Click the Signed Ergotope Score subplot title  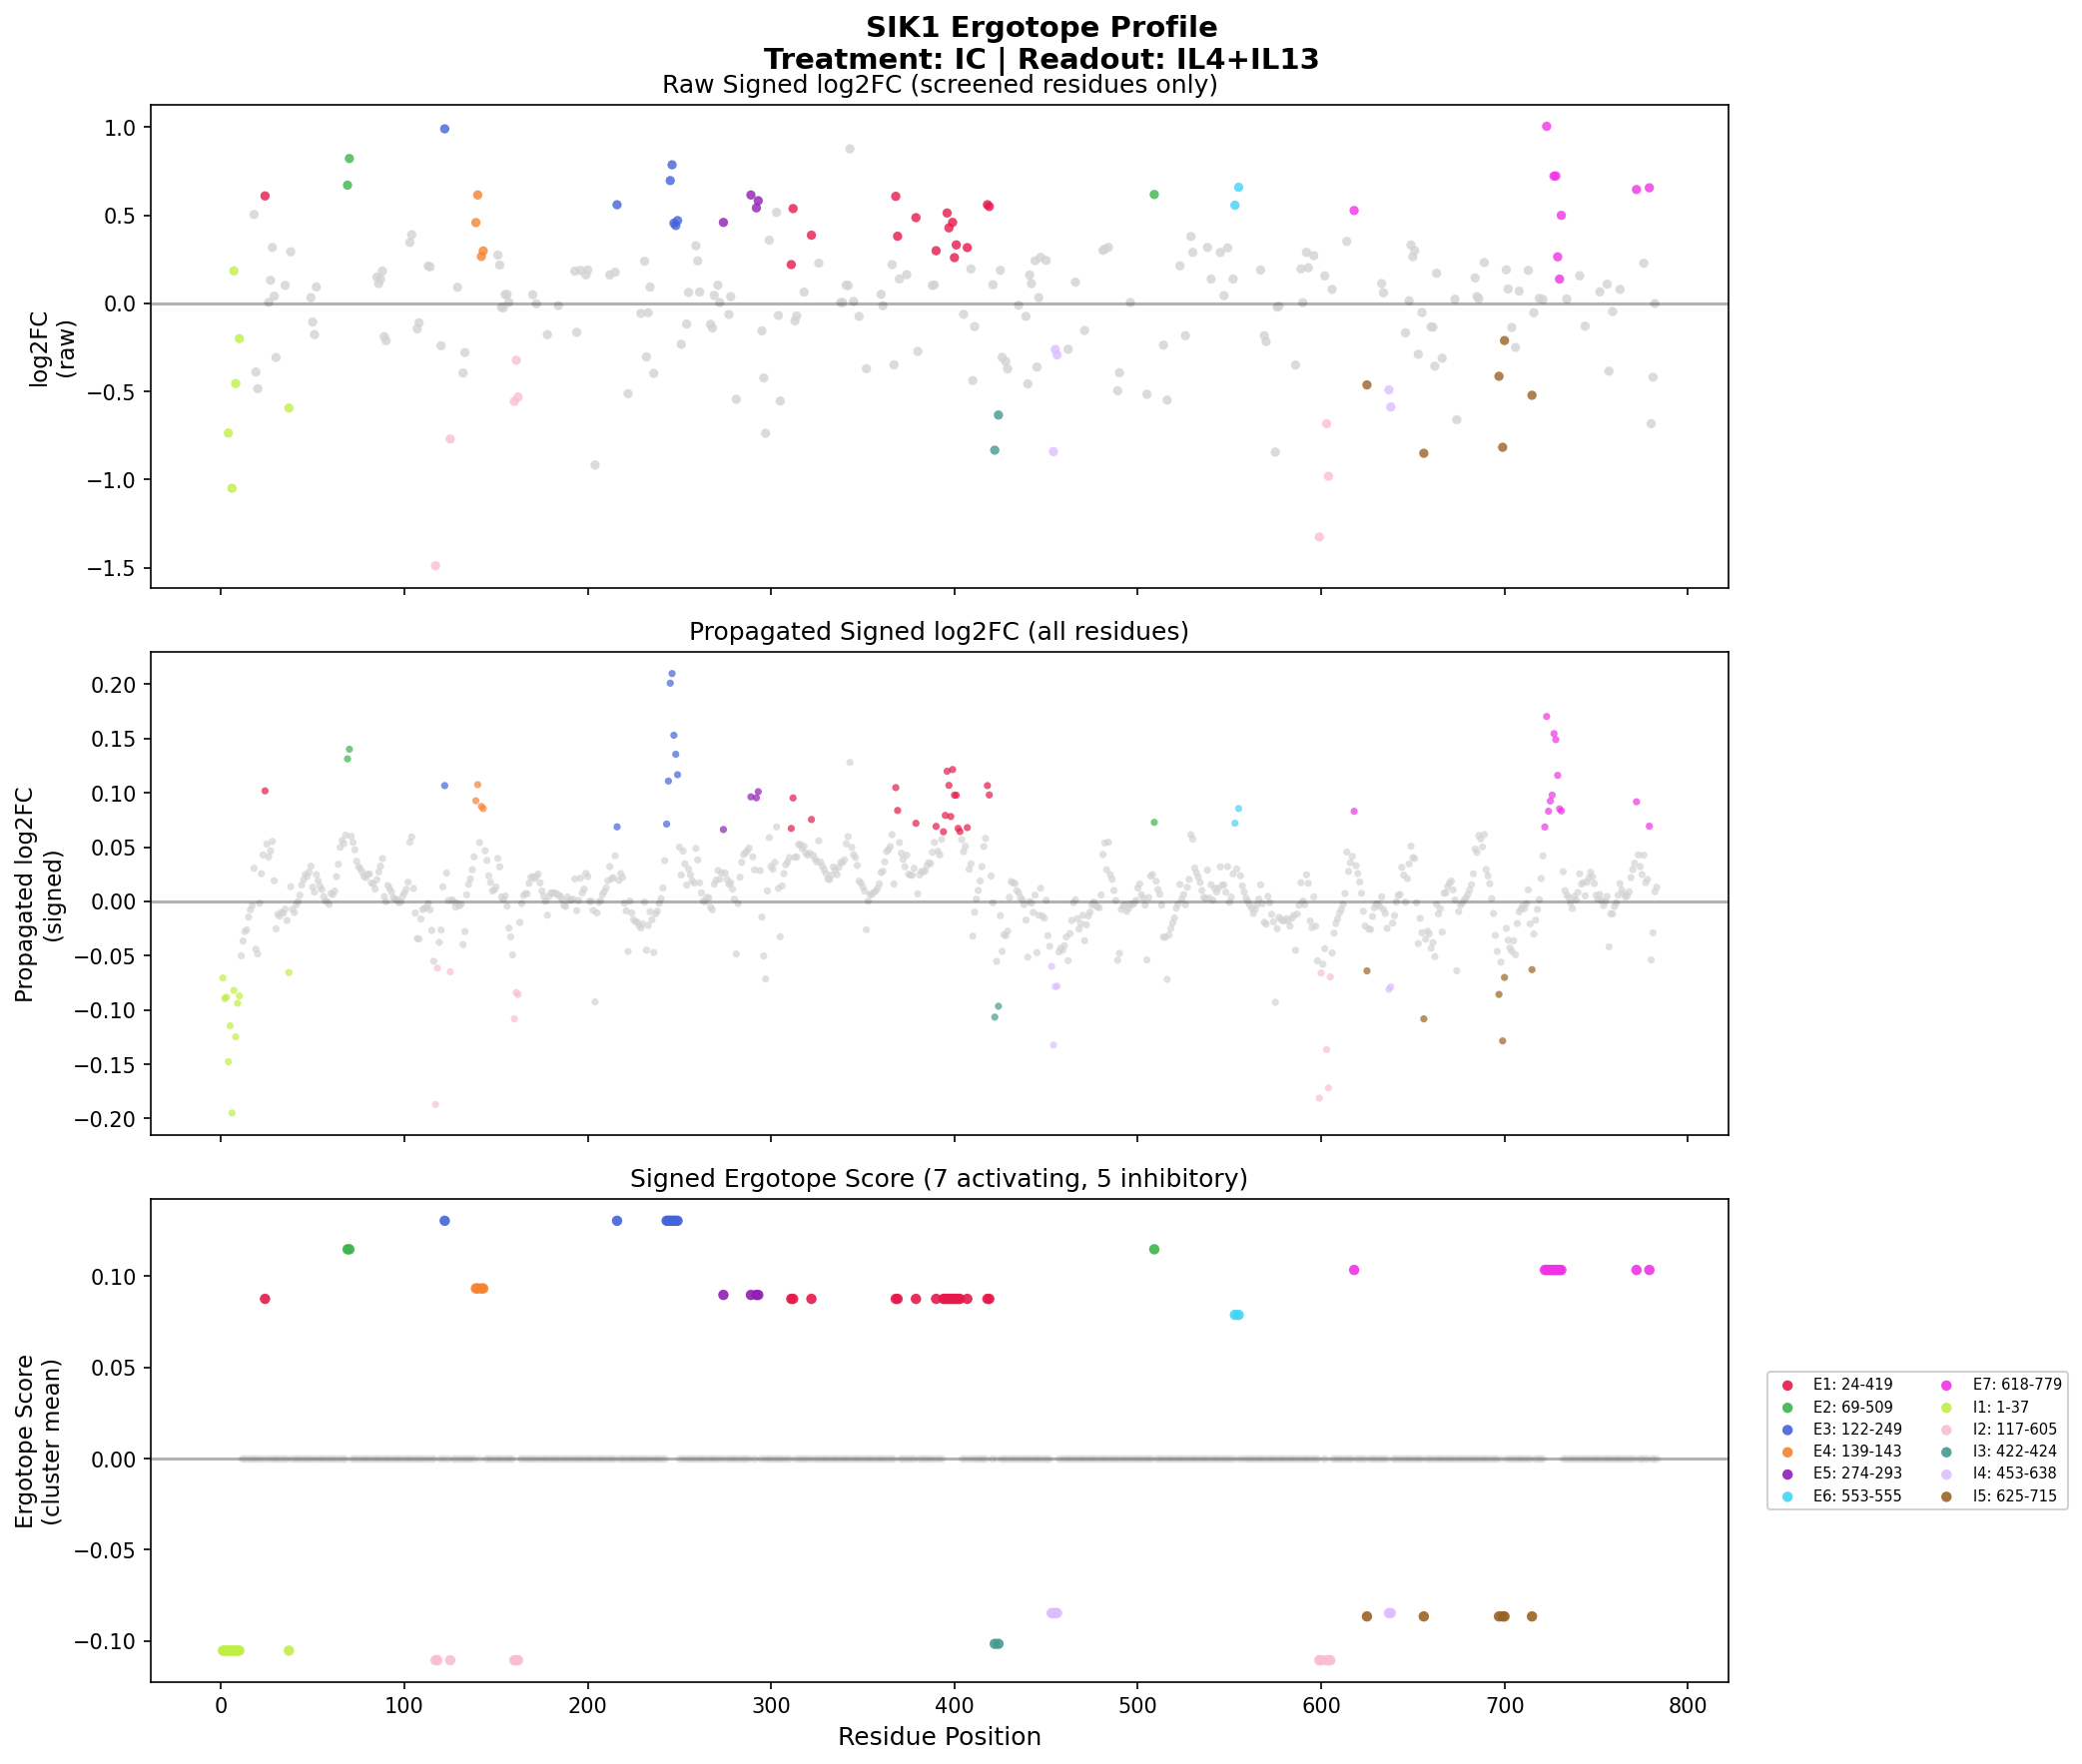938,1179
